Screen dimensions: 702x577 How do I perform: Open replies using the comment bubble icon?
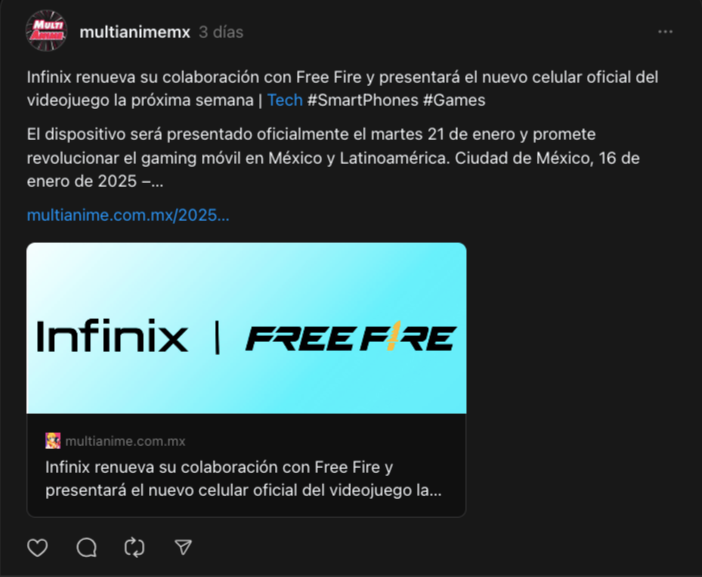[86, 547]
